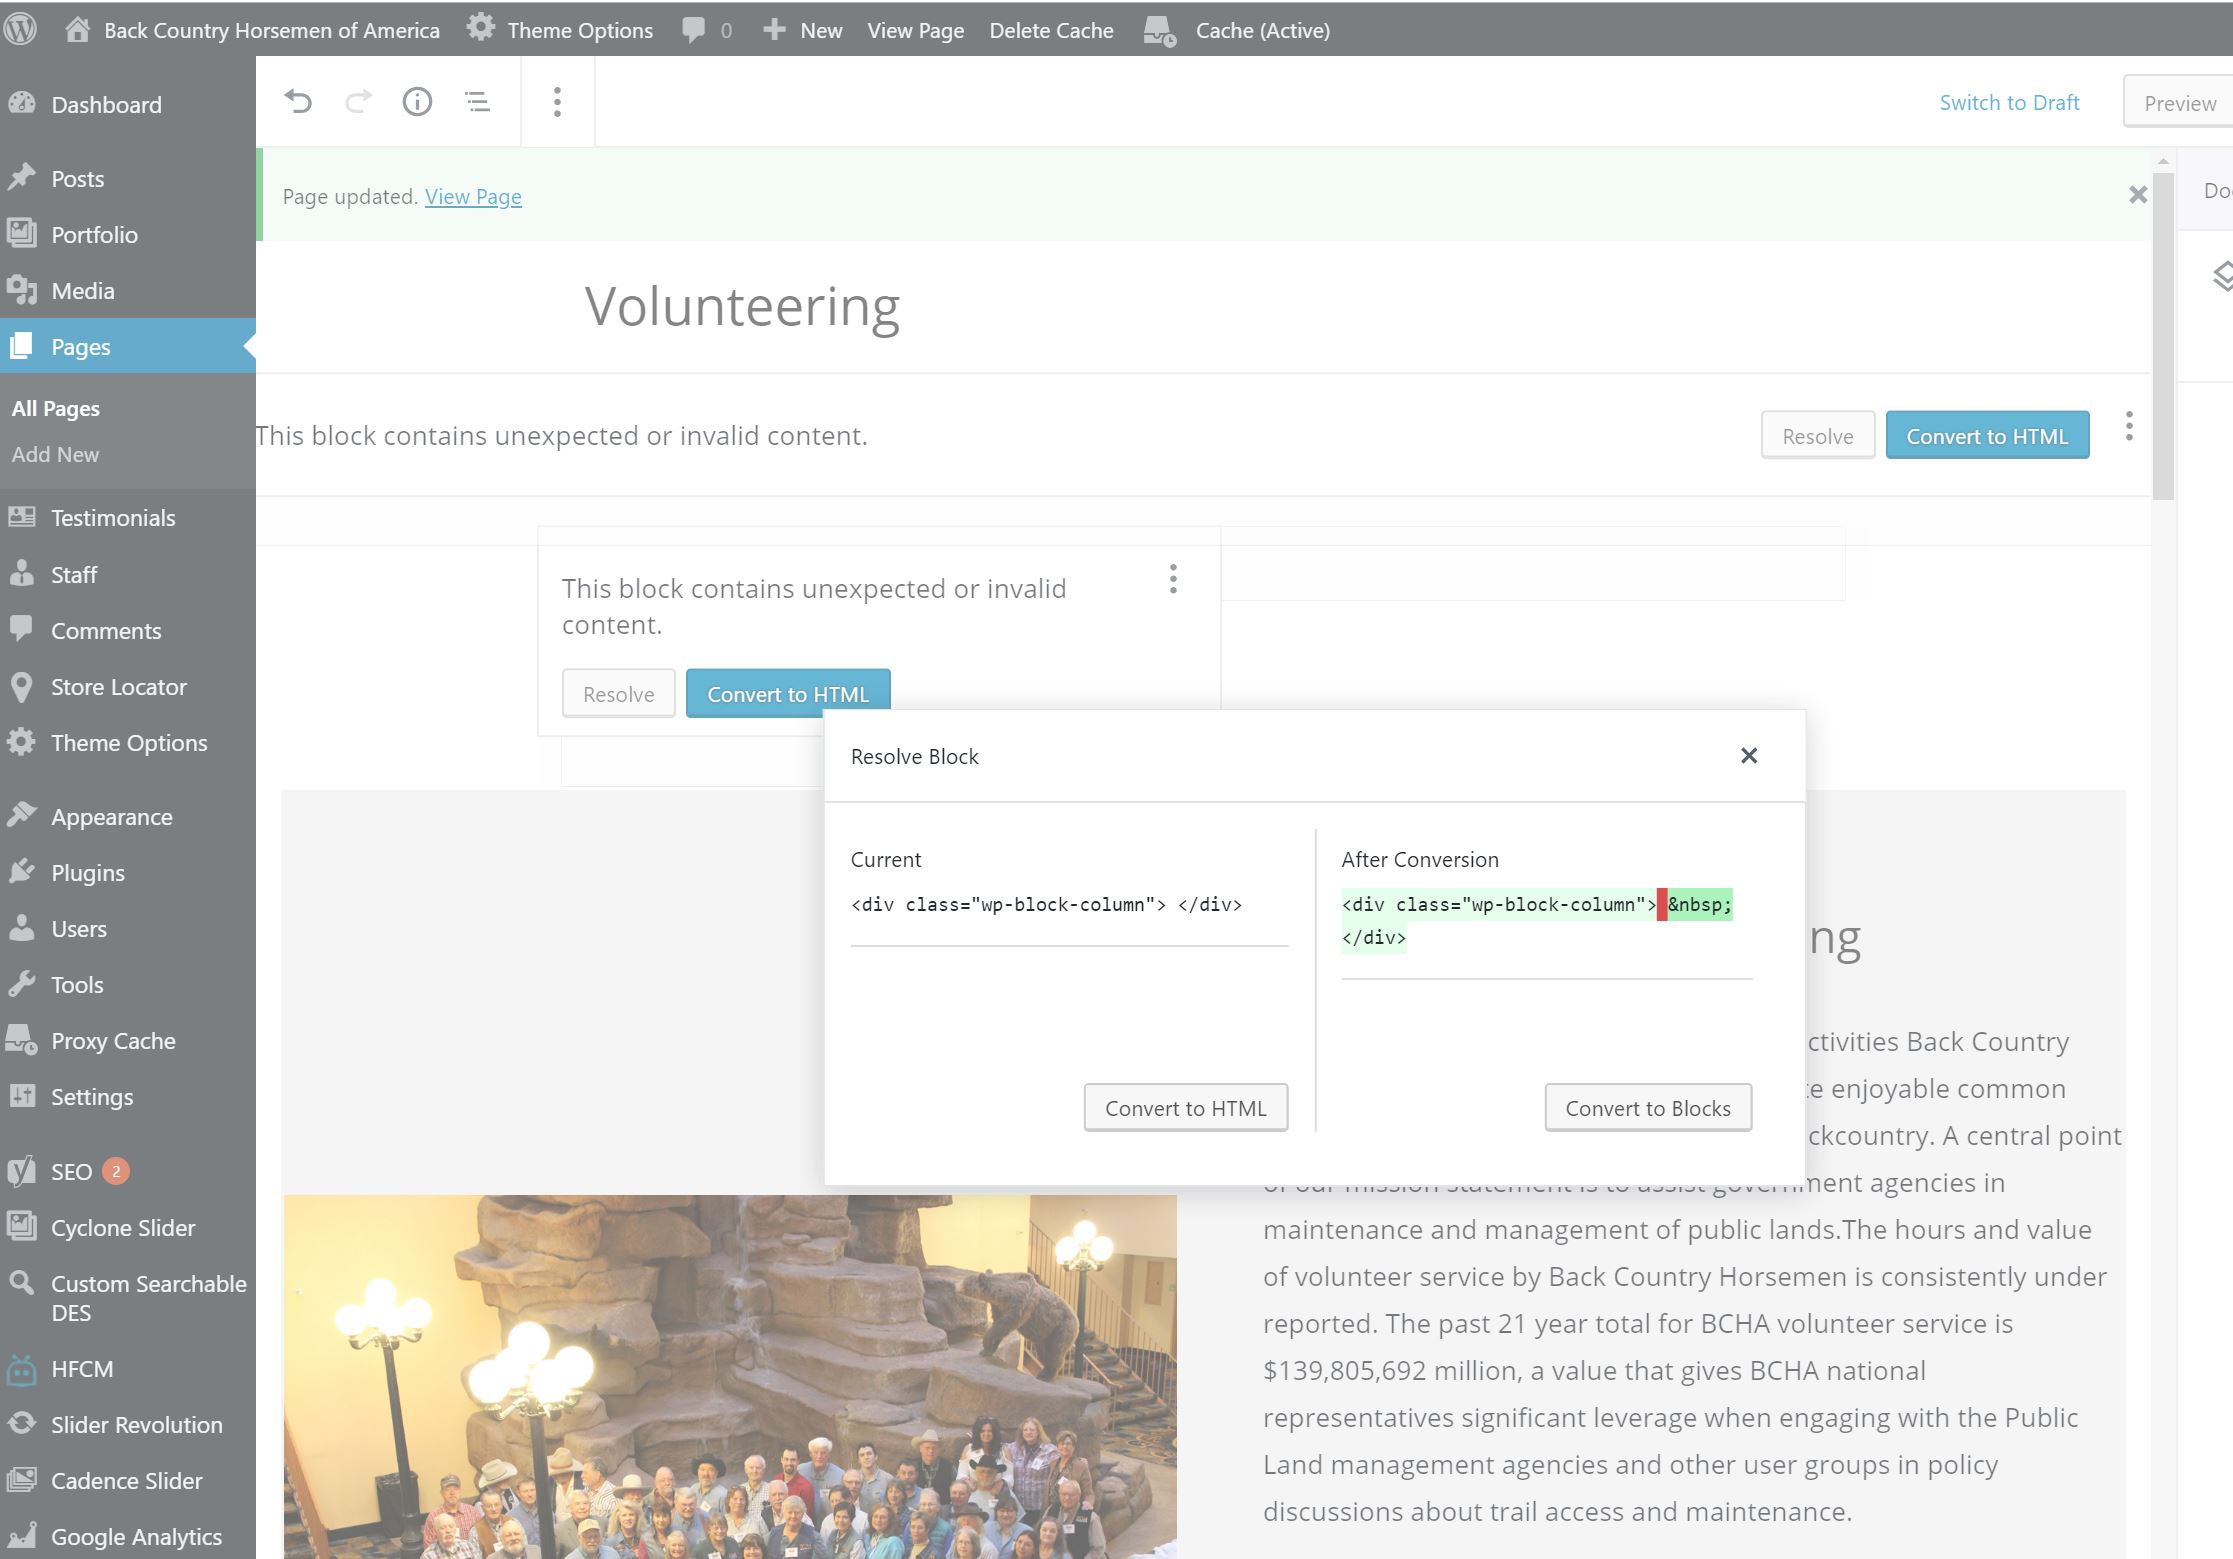Screen dimensions: 2233x1559
Task: Open the Back Country Horsemen of America site link
Action: (x=252, y=30)
